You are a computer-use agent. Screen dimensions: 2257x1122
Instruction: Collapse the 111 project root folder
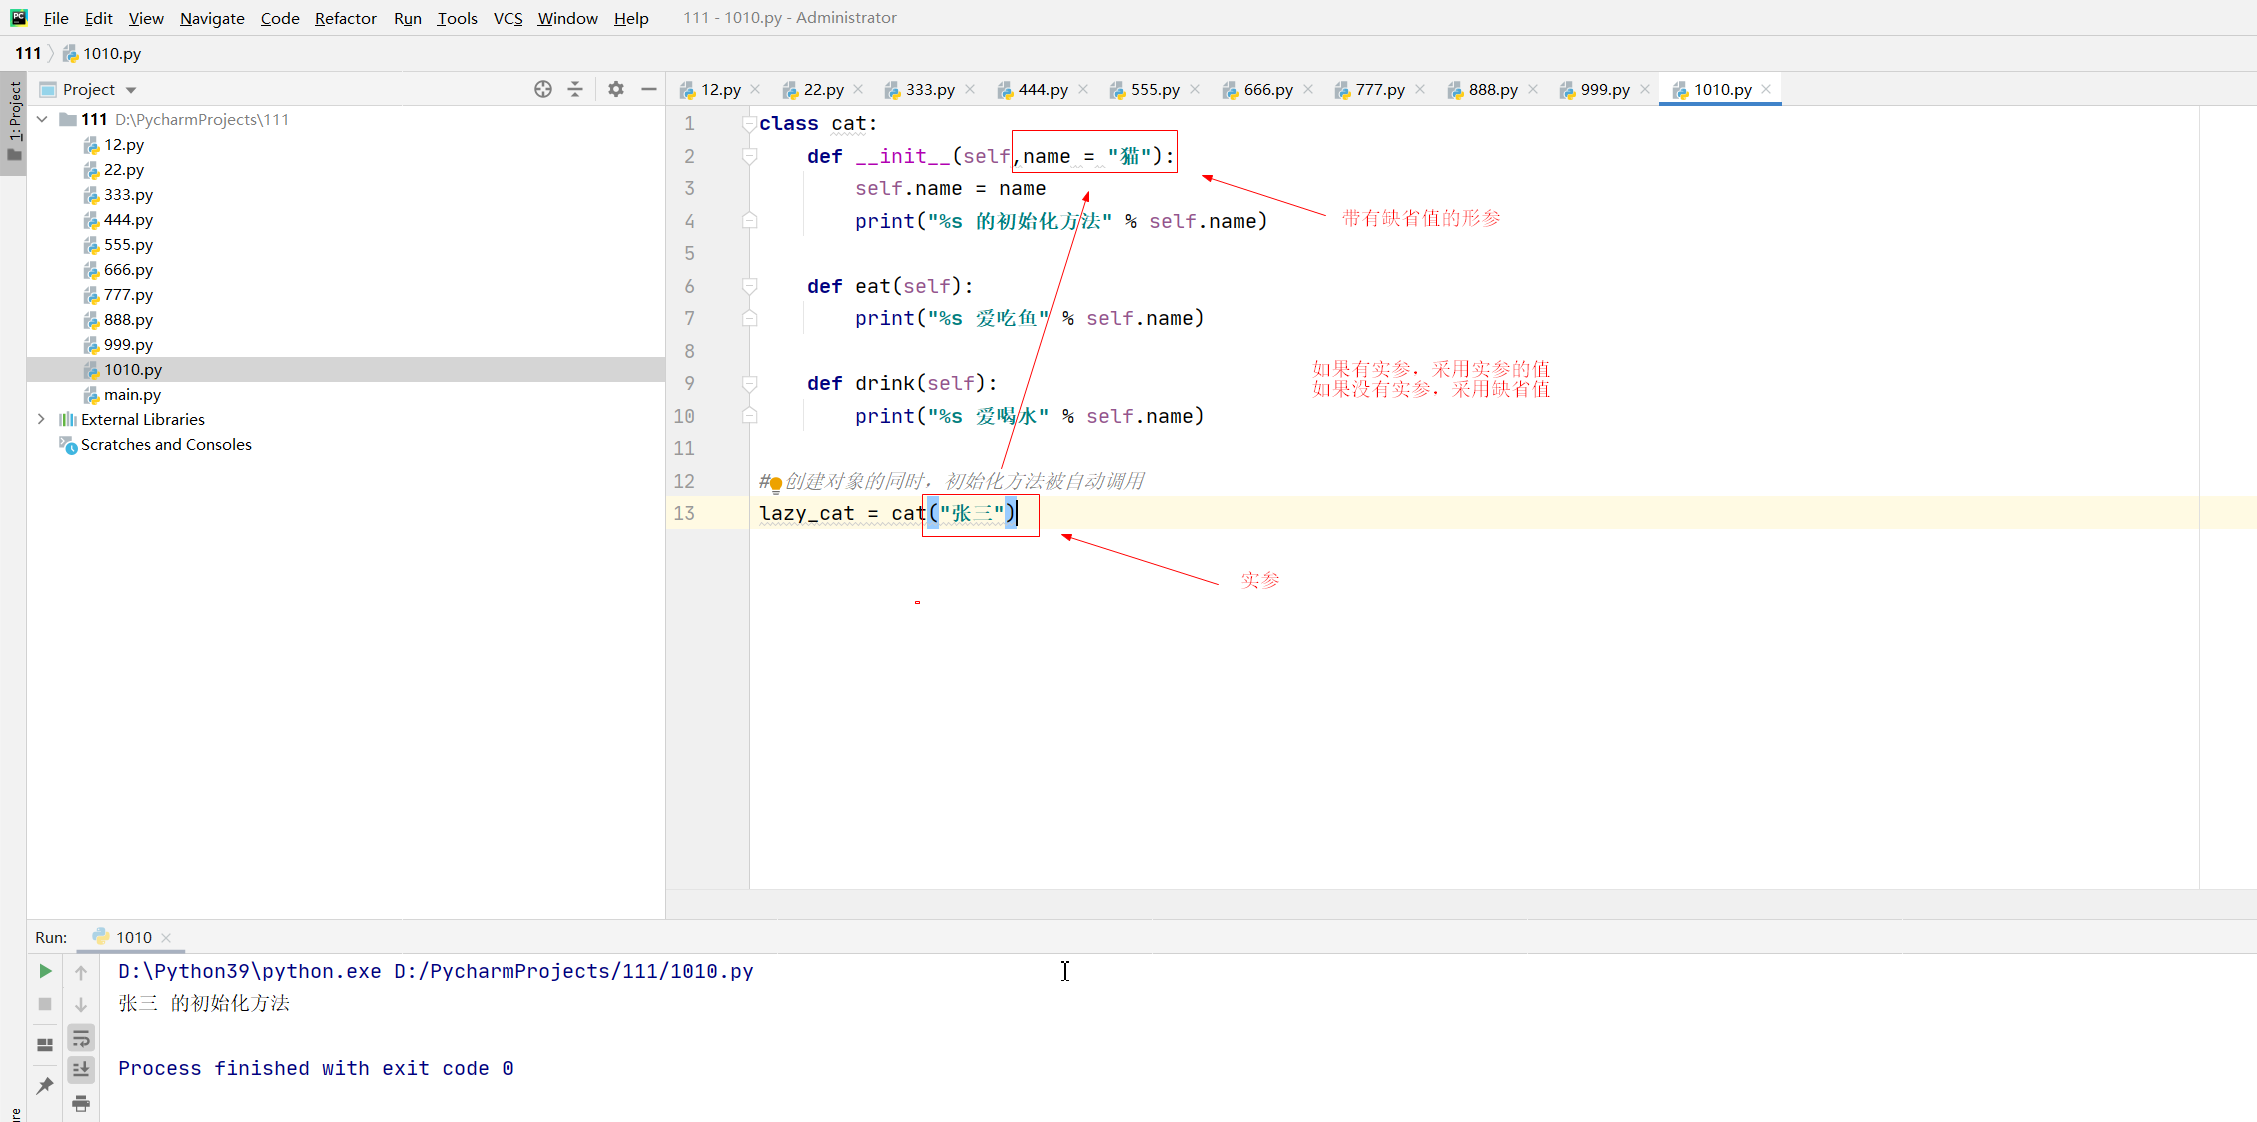coord(42,119)
